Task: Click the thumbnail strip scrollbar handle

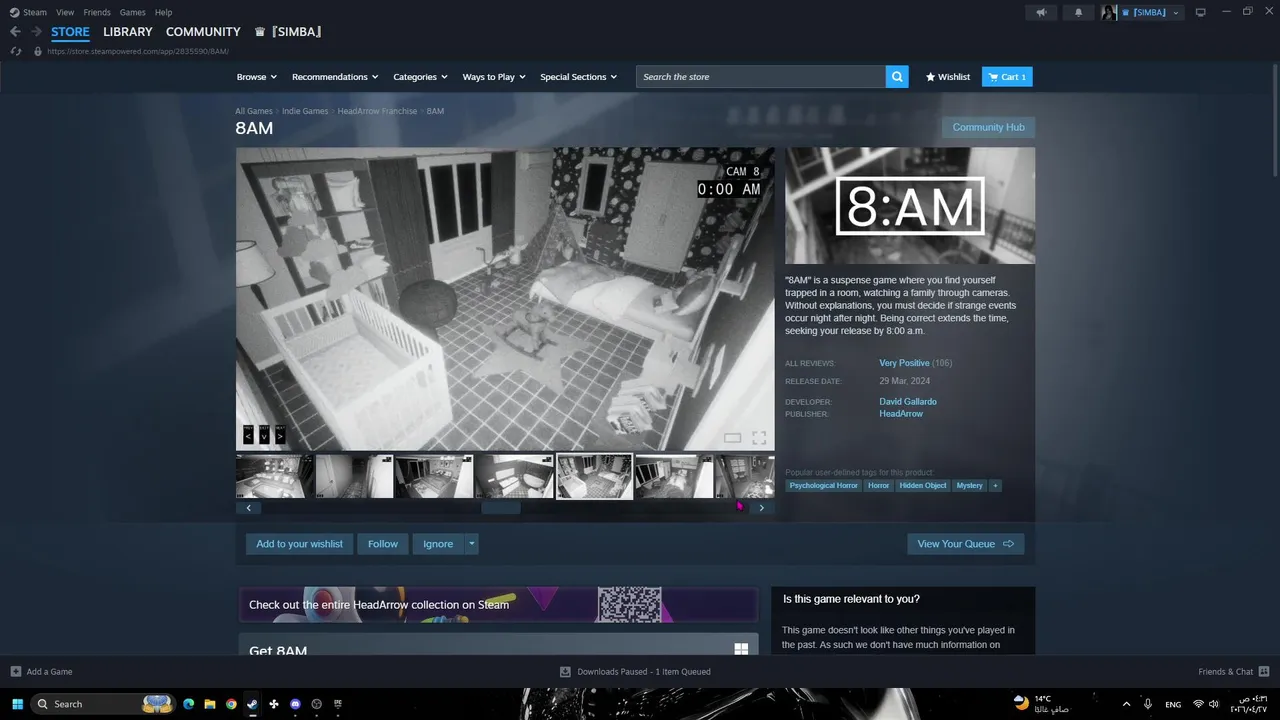Action: tap(501, 508)
